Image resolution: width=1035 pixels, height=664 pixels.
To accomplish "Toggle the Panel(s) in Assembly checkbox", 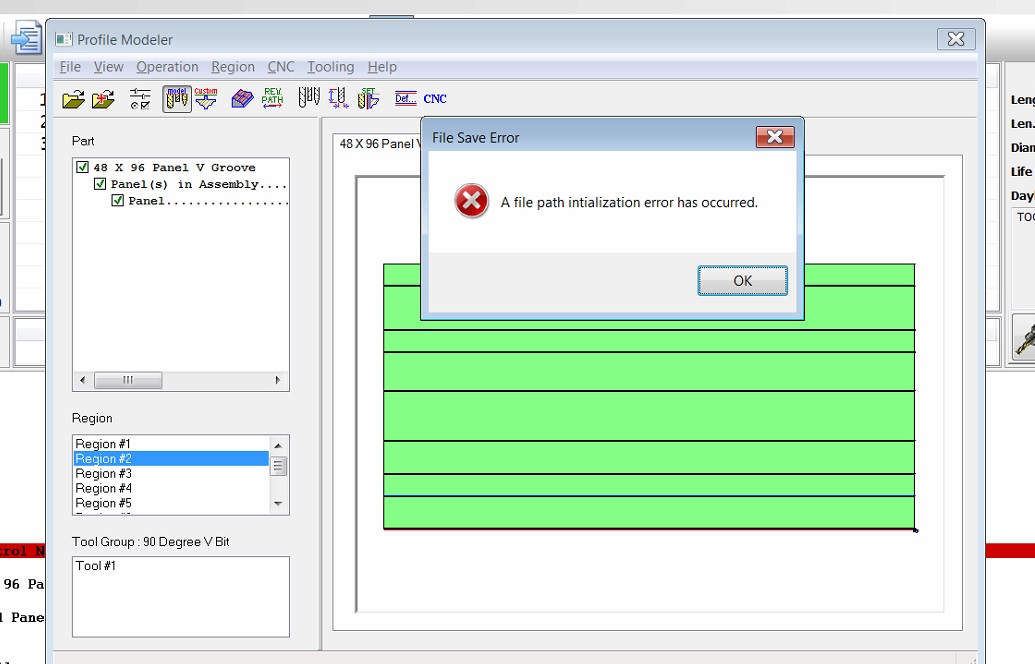I will [100, 185].
